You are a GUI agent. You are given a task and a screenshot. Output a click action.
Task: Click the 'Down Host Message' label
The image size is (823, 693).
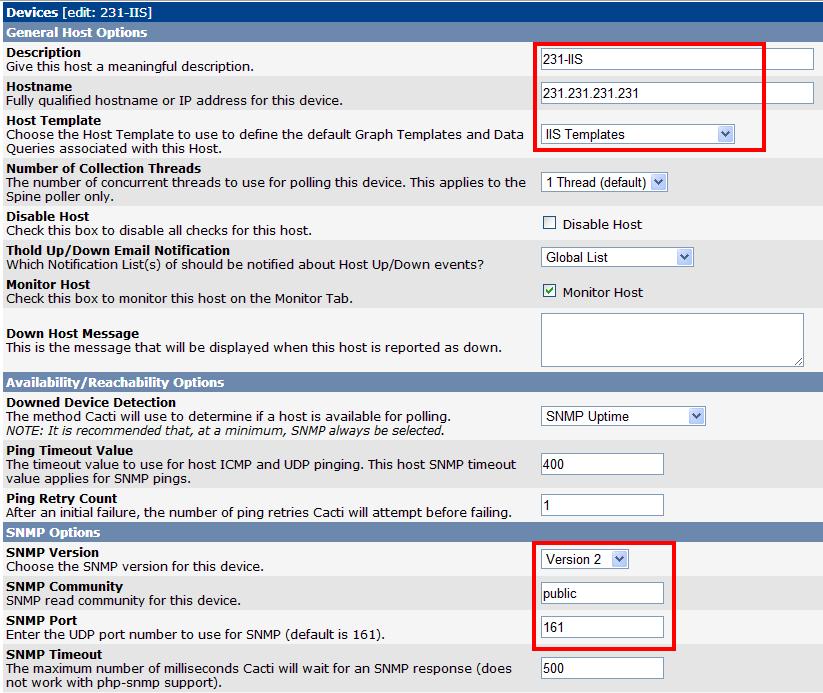pyautogui.click(x=72, y=333)
